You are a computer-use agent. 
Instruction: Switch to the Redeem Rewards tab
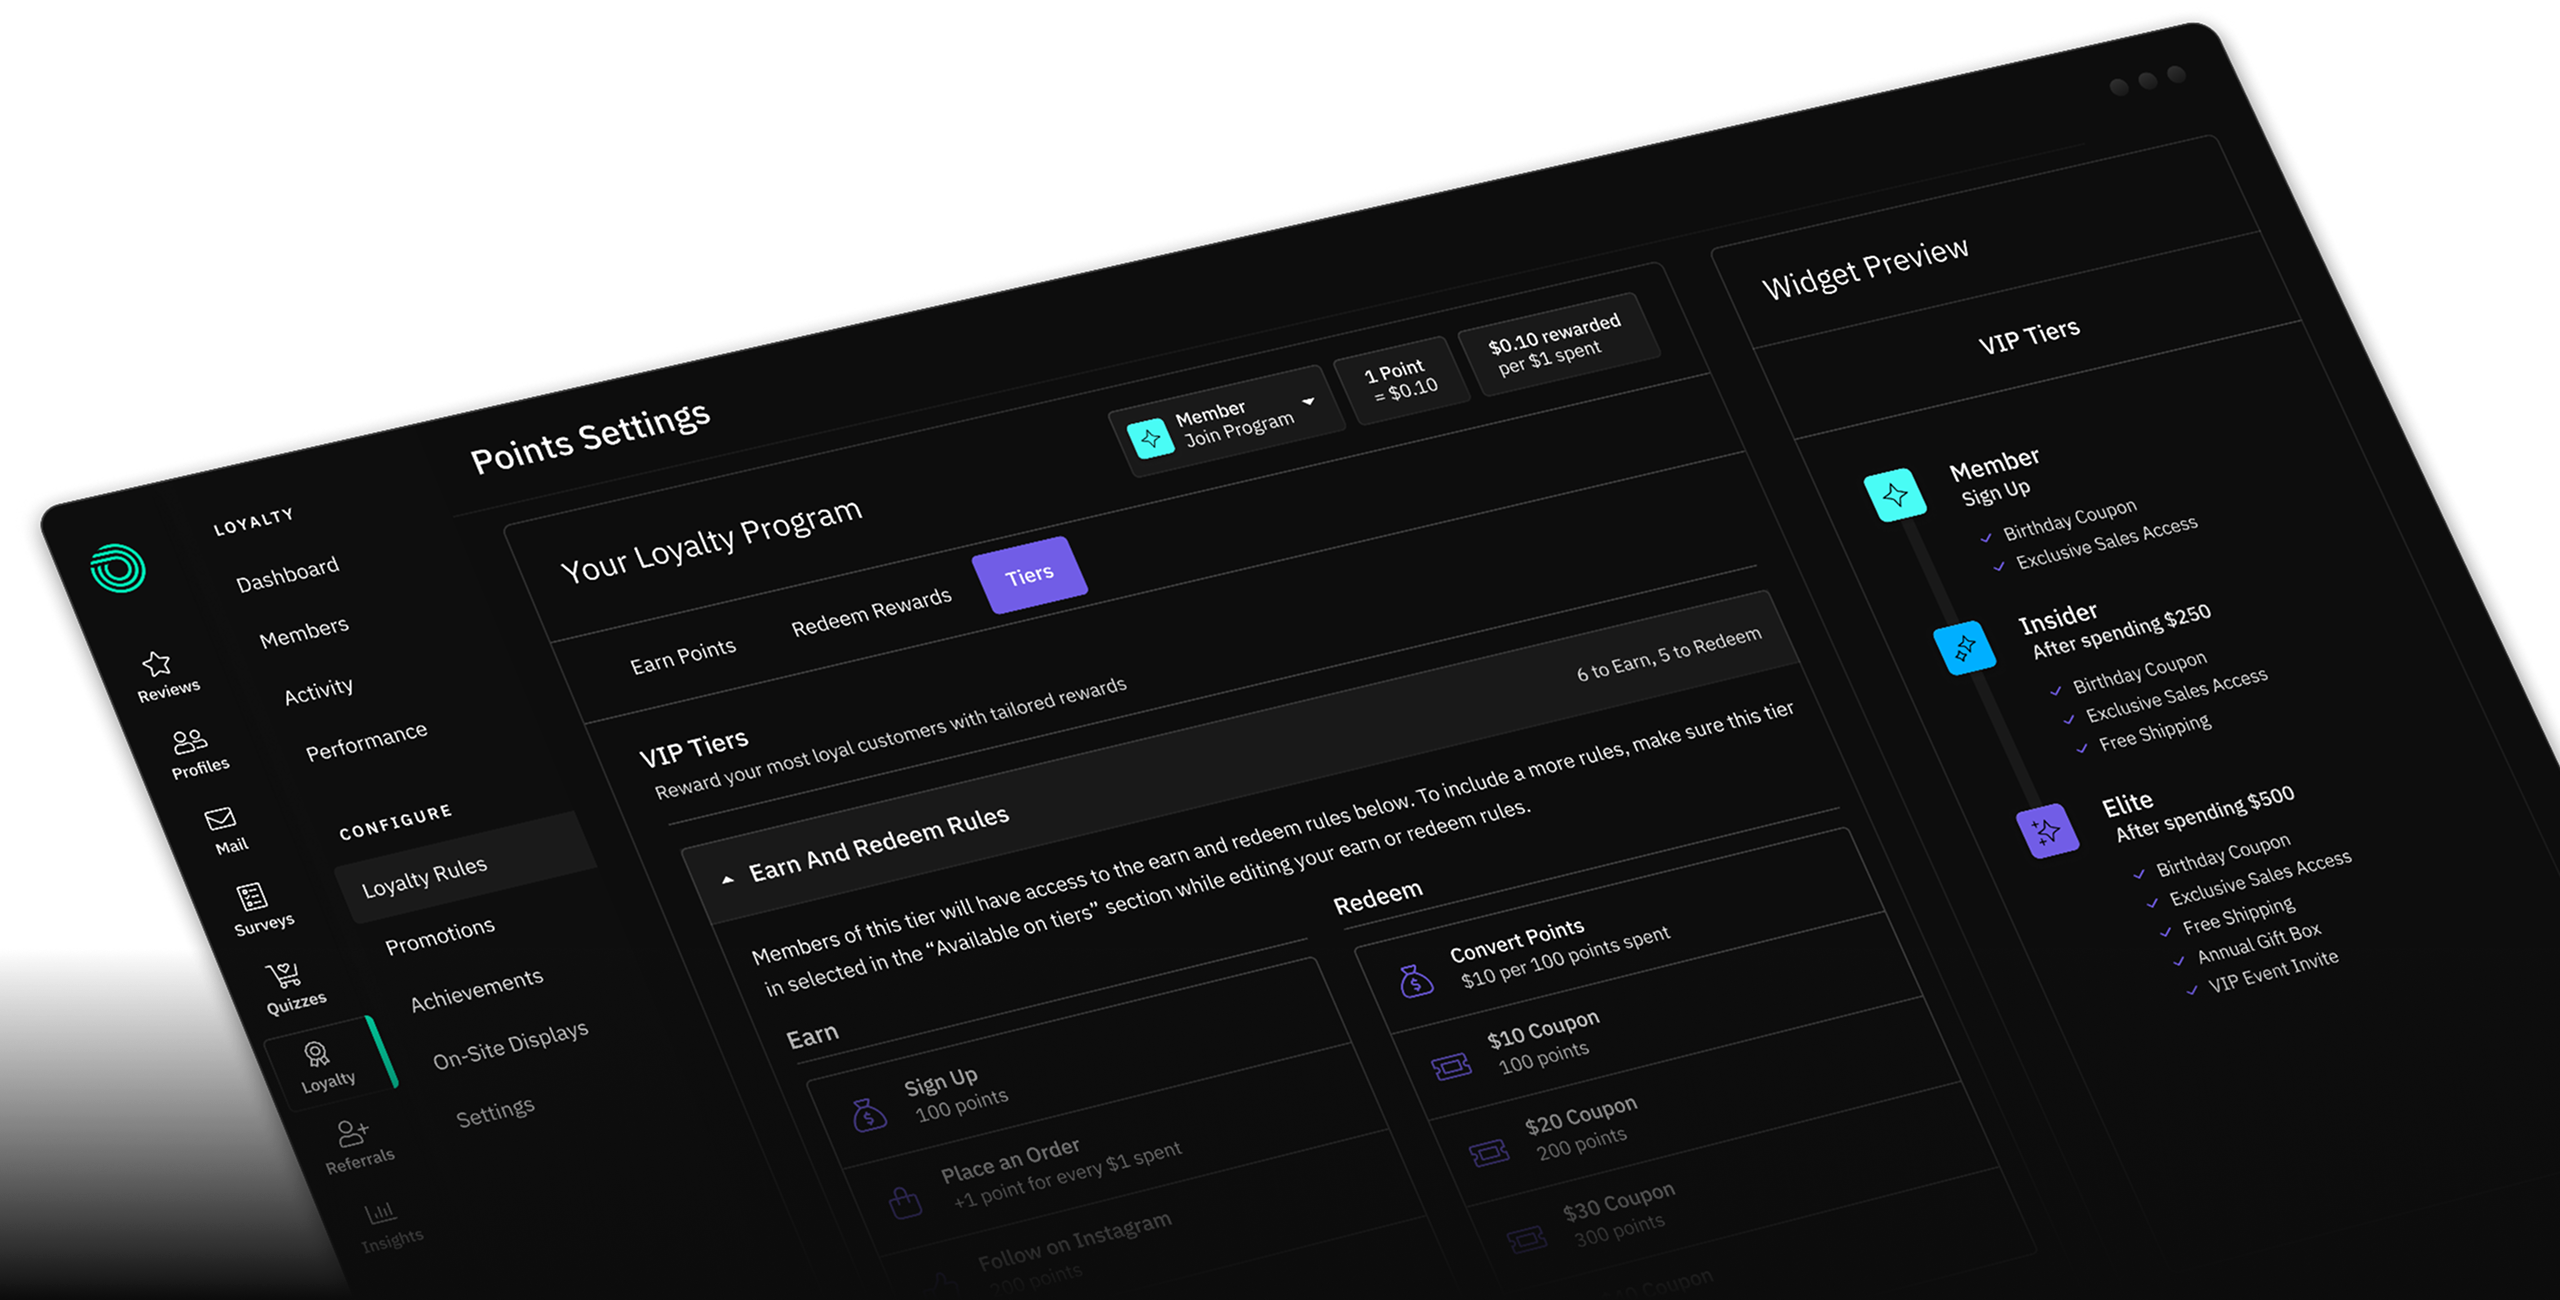pyautogui.click(x=871, y=611)
